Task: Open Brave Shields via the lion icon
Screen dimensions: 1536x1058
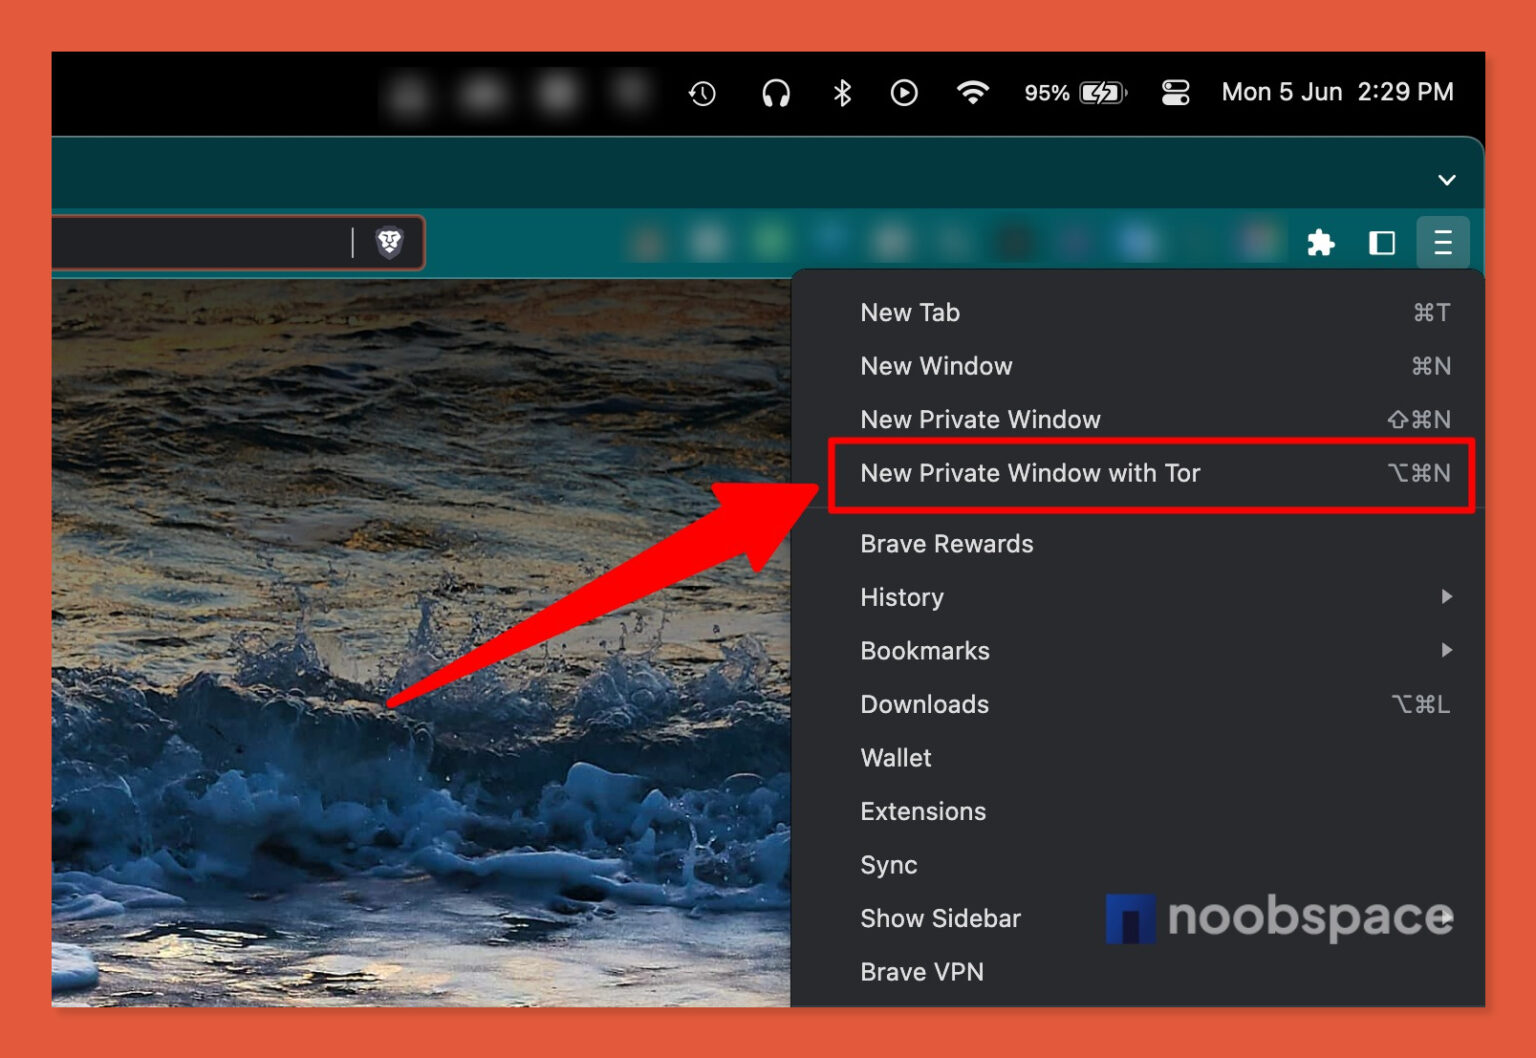Action: tap(391, 242)
